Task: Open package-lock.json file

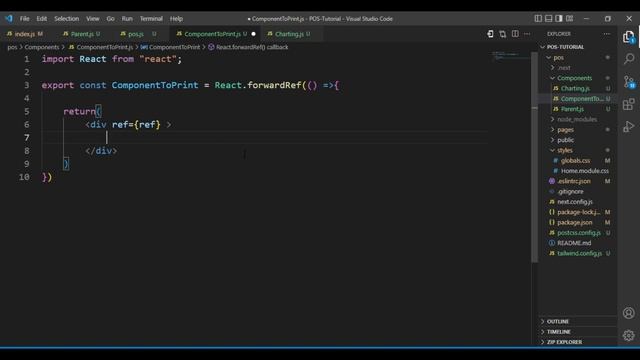Action: (578, 212)
